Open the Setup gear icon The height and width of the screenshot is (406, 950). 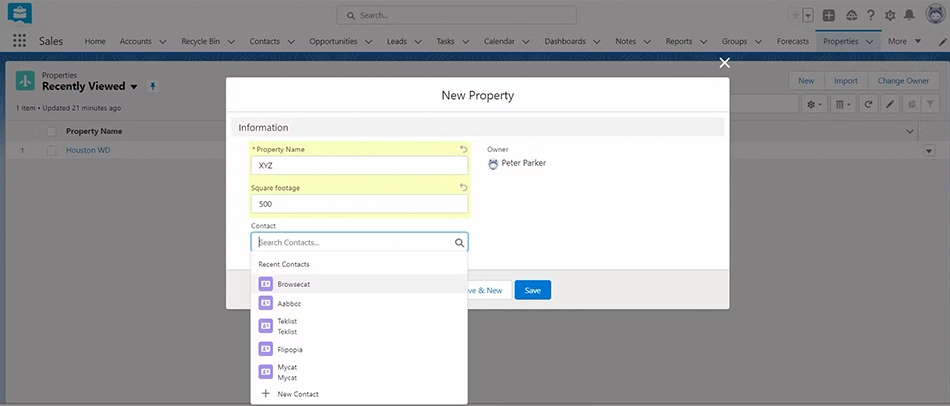tap(890, 15)
